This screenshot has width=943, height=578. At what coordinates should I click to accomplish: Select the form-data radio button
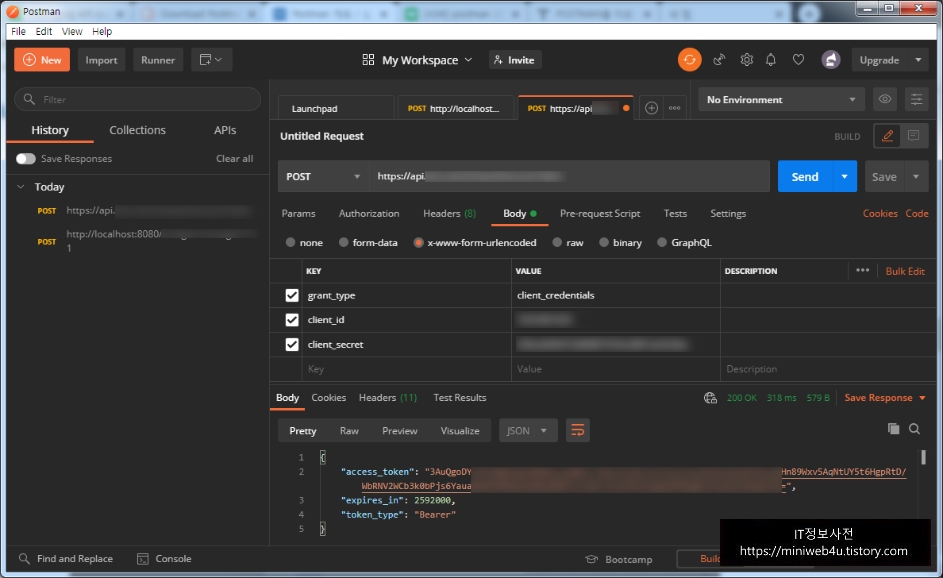[x=343, y=242]
